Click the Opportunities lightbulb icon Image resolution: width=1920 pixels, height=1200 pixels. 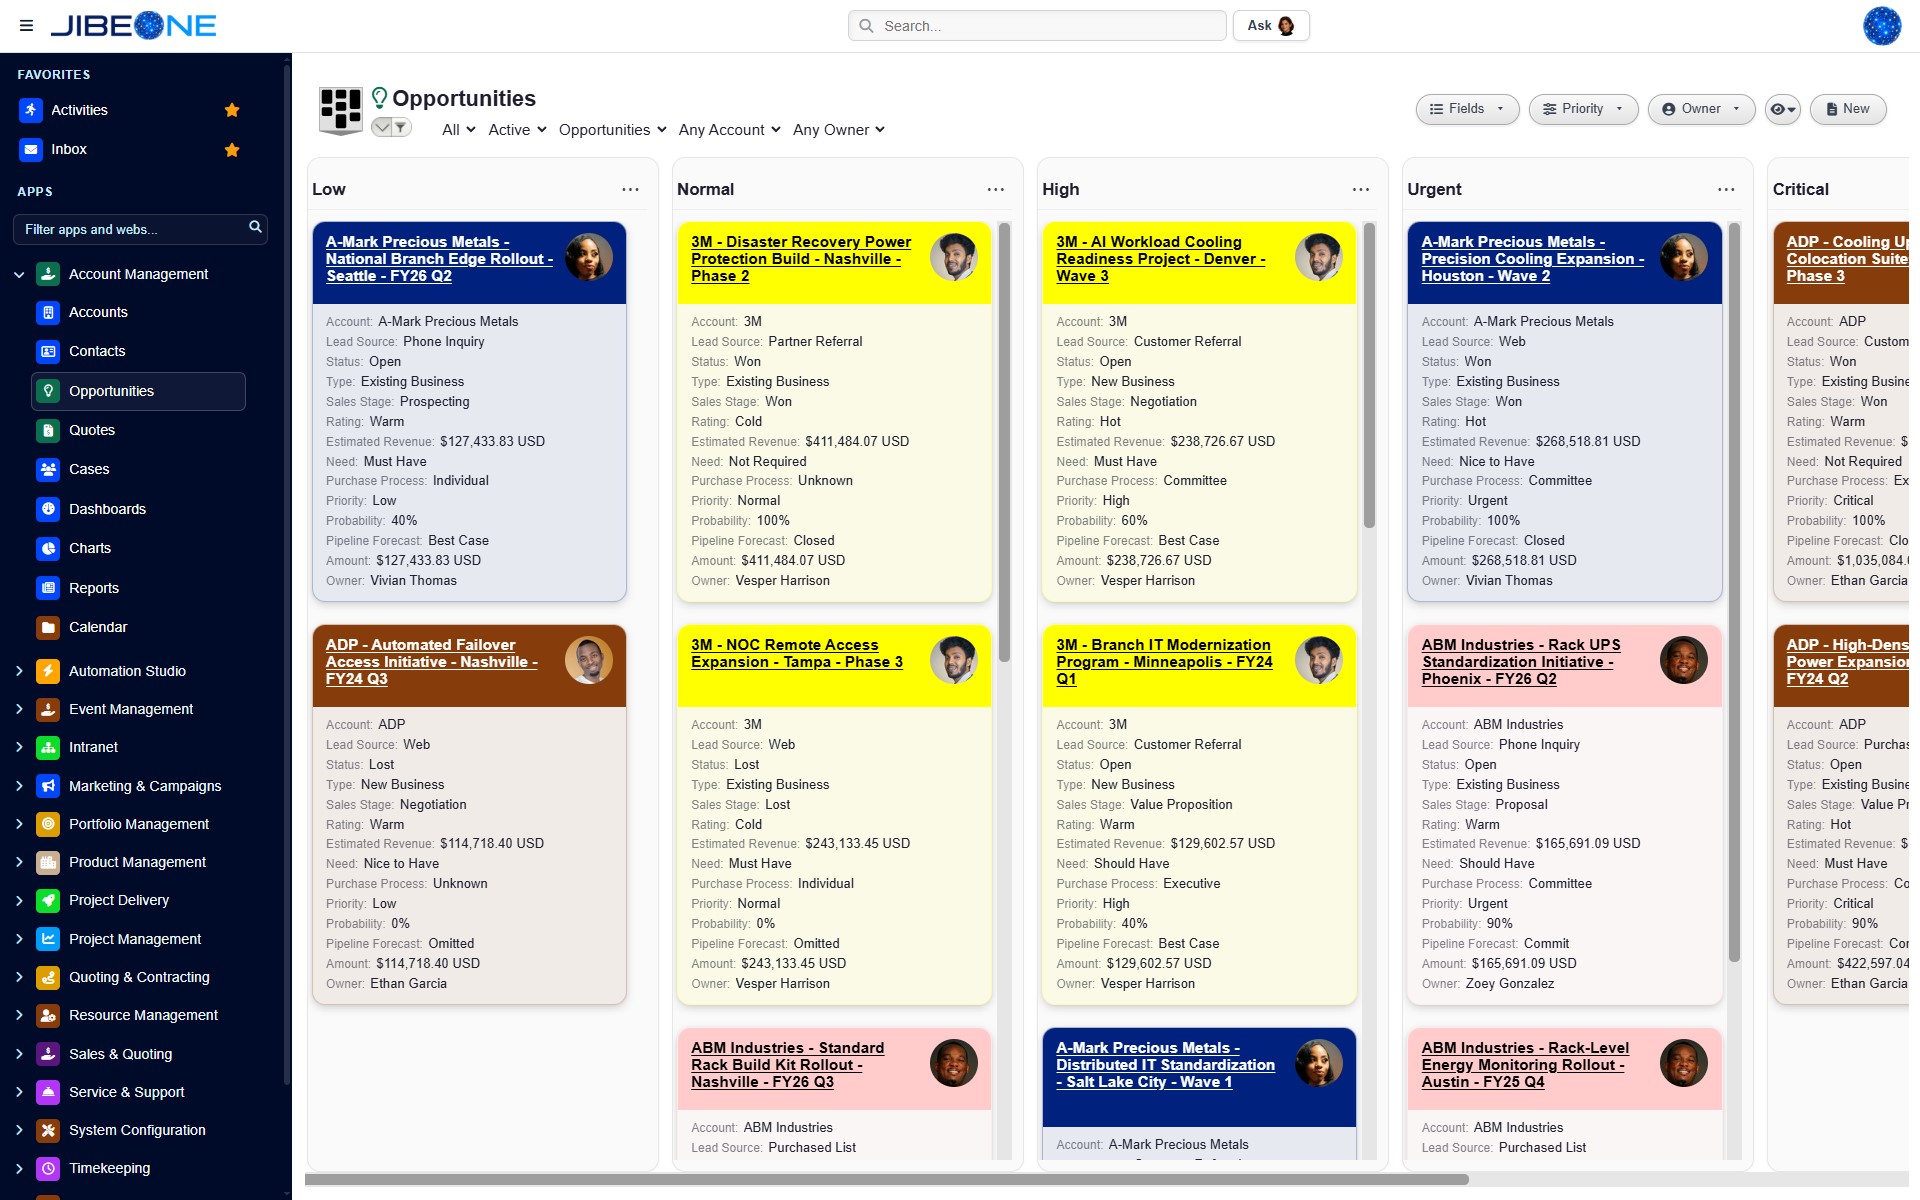[379, 97]
